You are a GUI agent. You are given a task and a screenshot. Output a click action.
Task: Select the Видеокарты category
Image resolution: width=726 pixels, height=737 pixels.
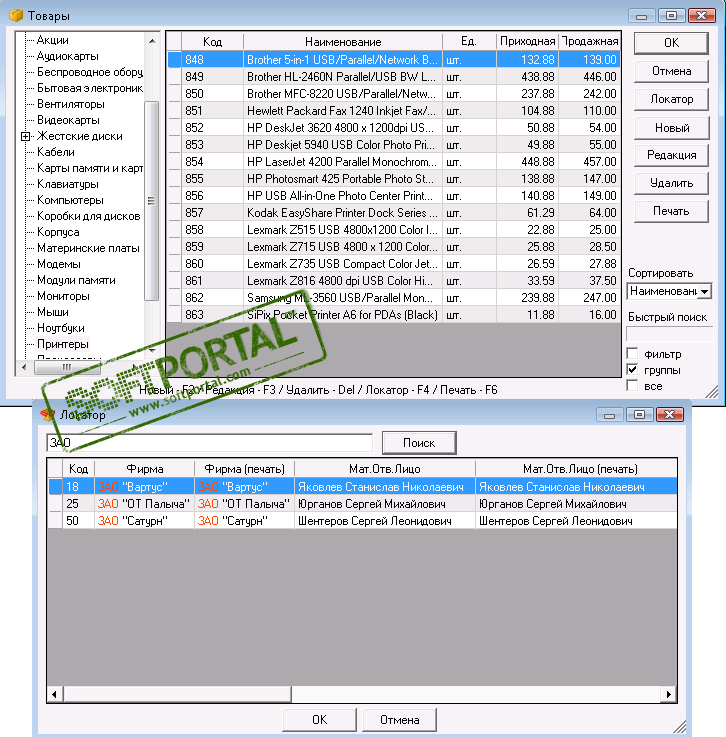[x=68, y=120]
